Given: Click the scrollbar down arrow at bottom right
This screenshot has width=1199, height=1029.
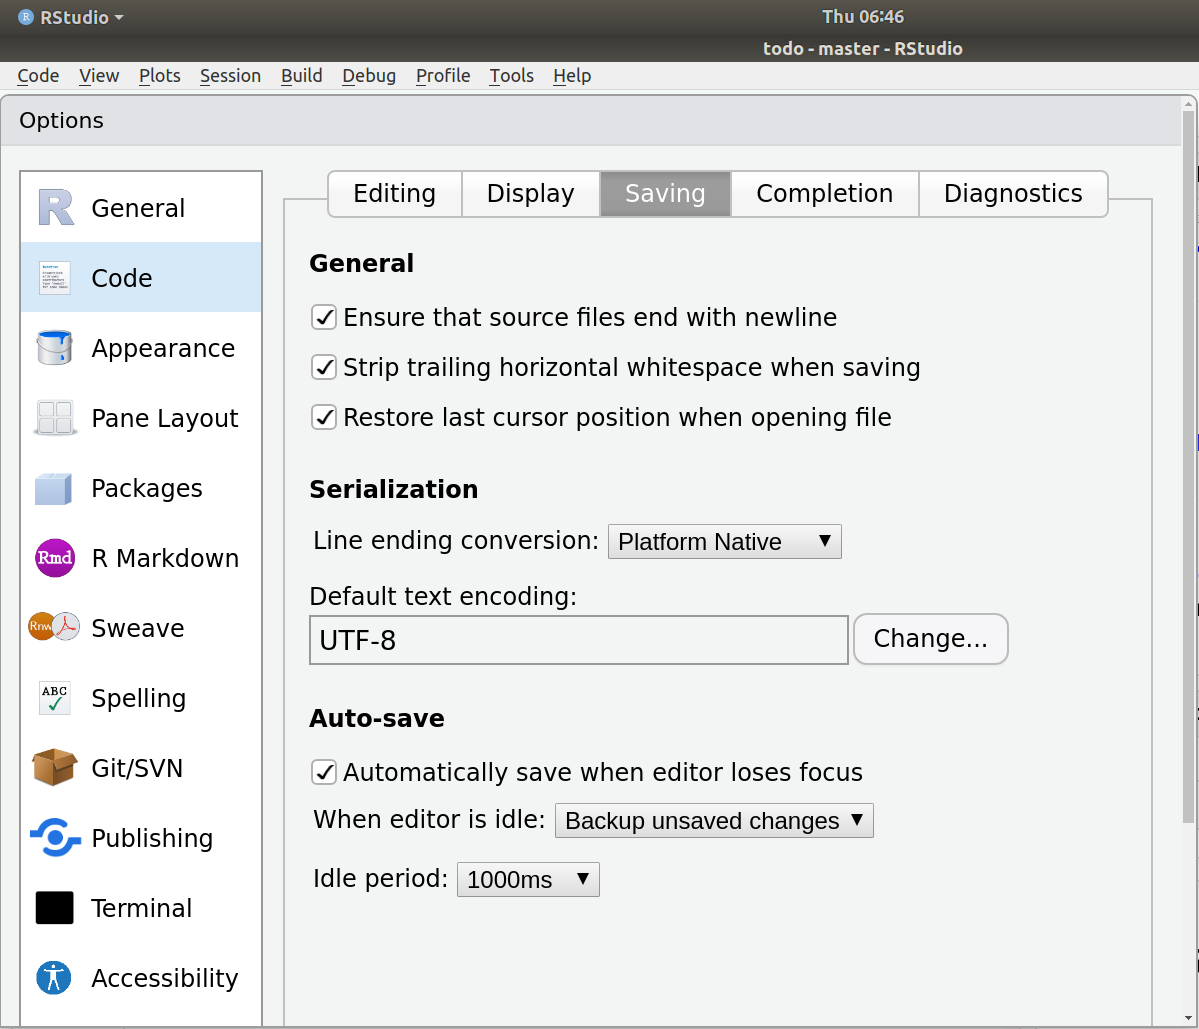Looking at the screenshot, I should (1188, 1018).
